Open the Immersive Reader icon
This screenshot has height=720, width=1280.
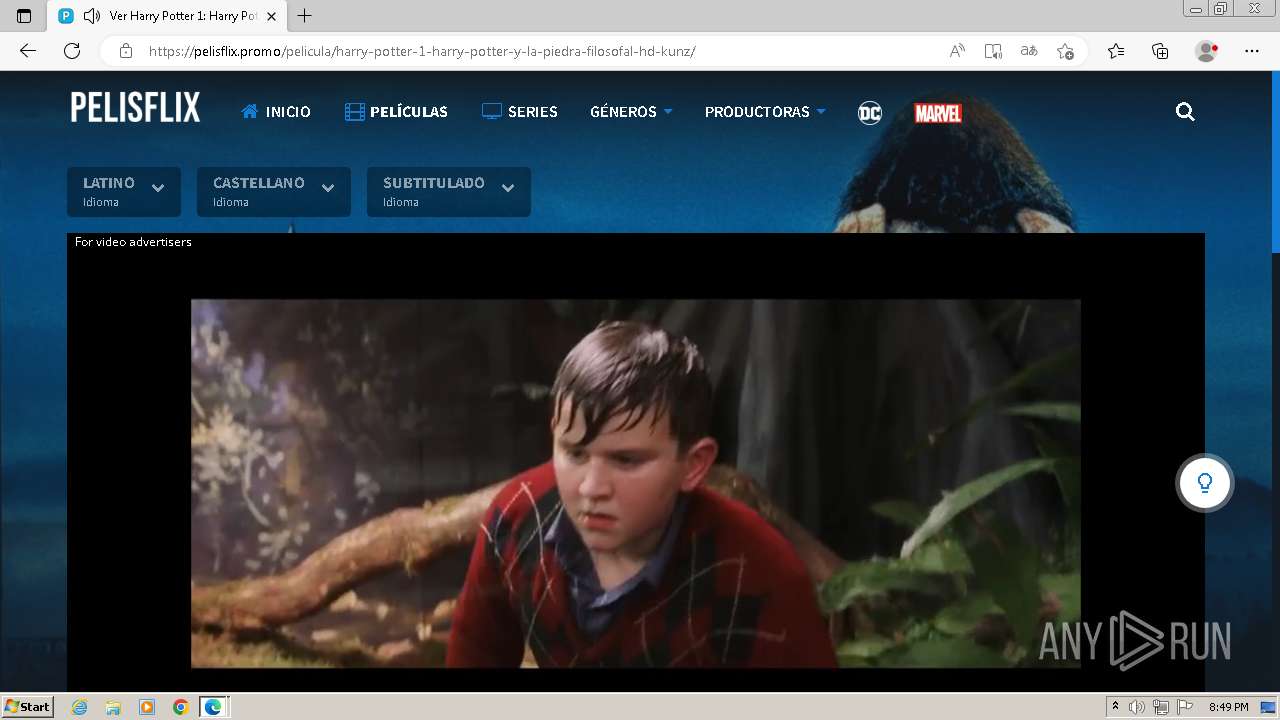pyautogui.click(x=993, y=51)
